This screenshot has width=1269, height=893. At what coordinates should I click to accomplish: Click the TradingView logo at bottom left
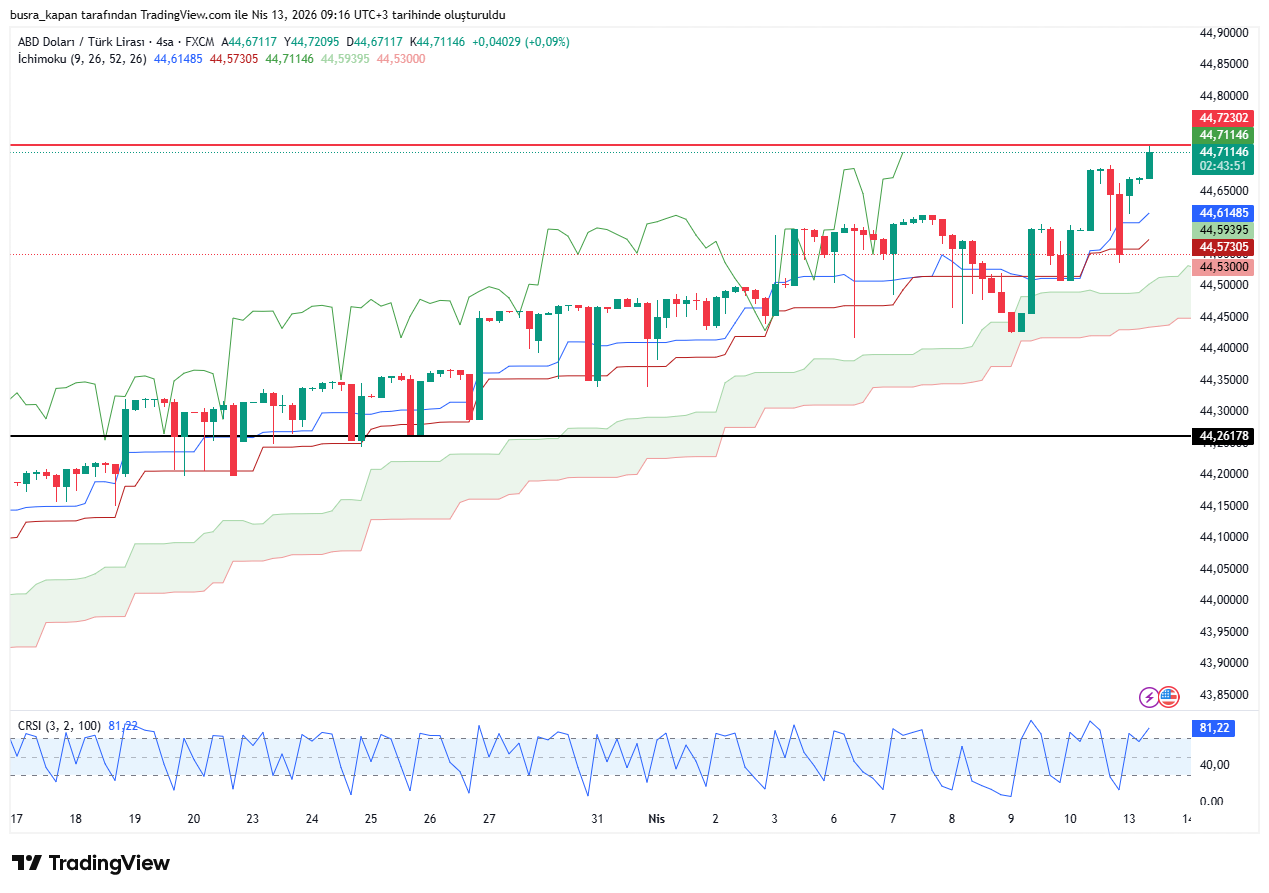click(91, 863)
